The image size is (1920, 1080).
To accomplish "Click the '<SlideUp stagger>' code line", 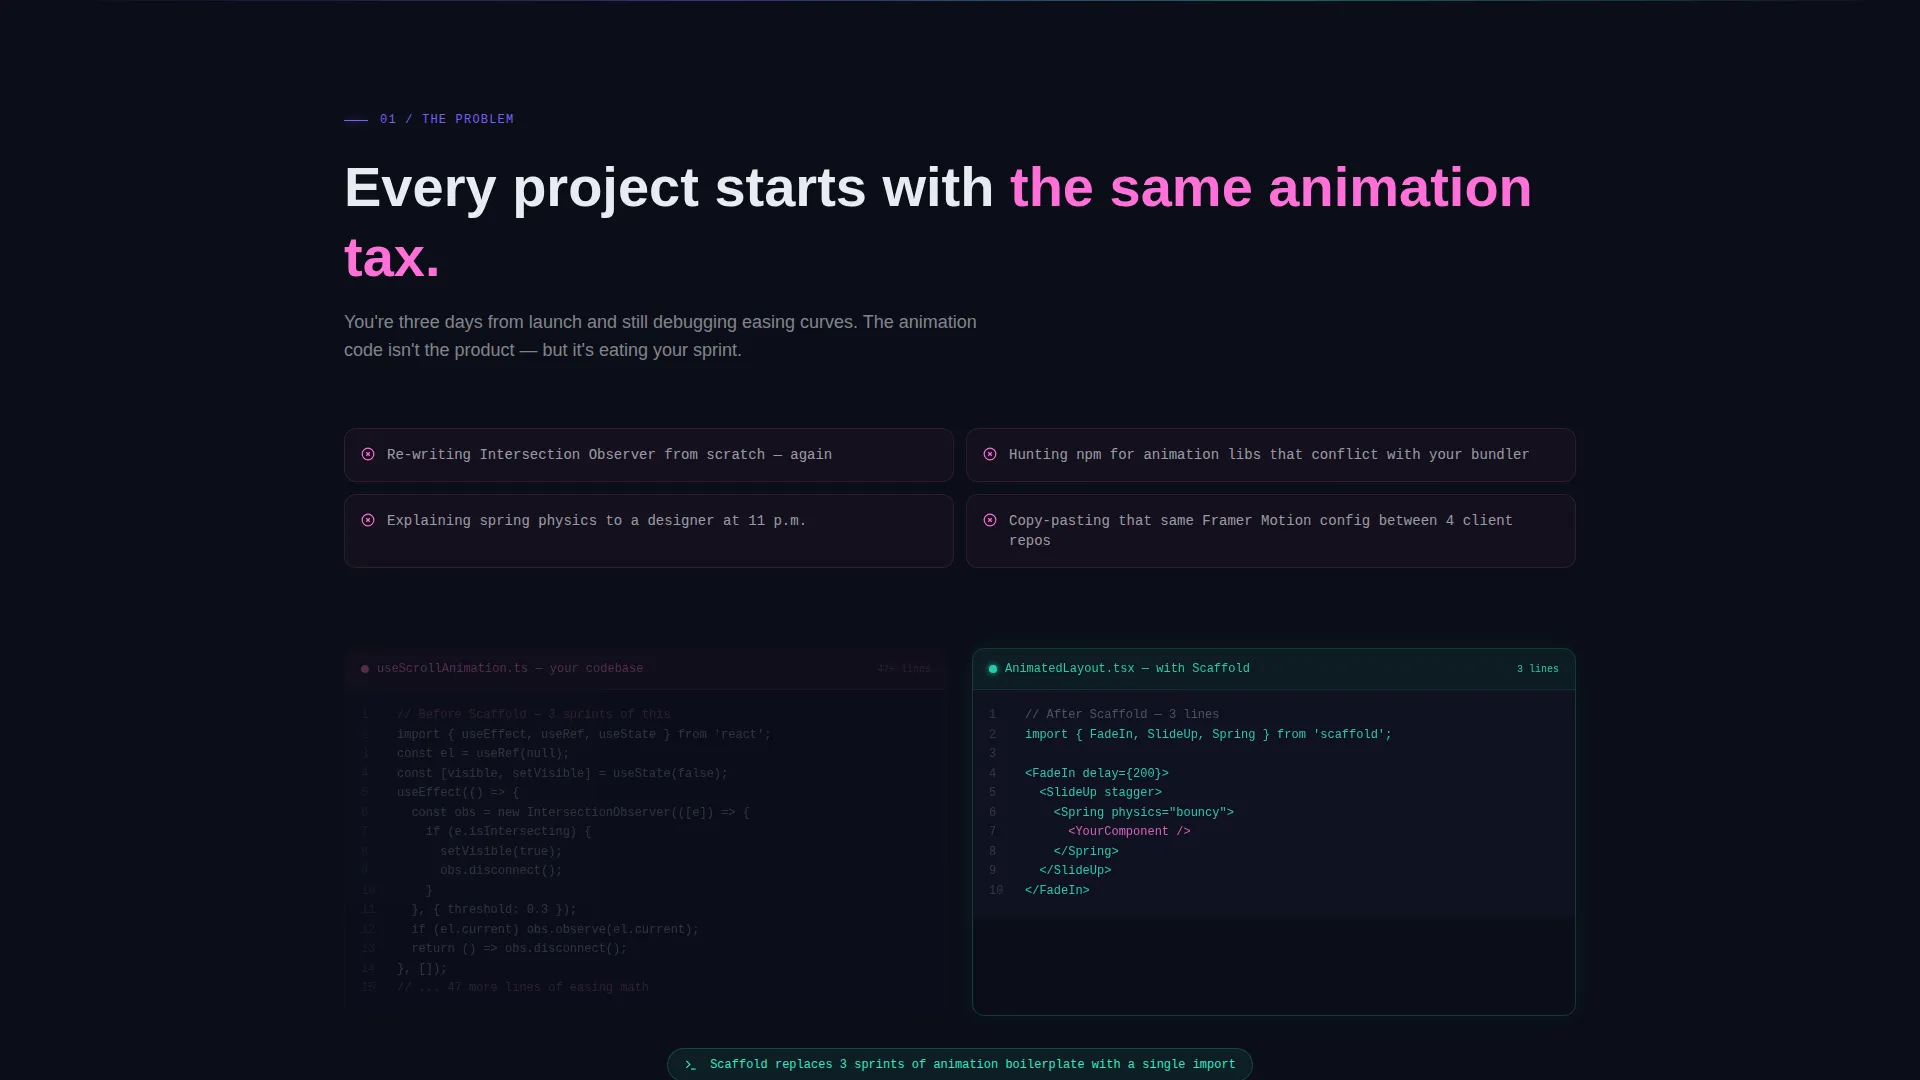I will (1100, 792).
